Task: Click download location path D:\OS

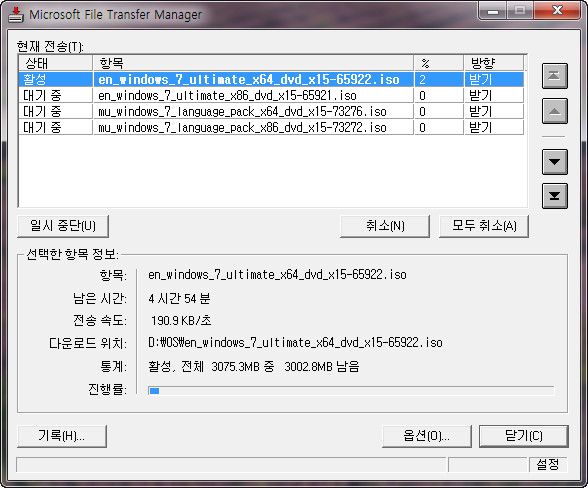Action: coord(296,342)
